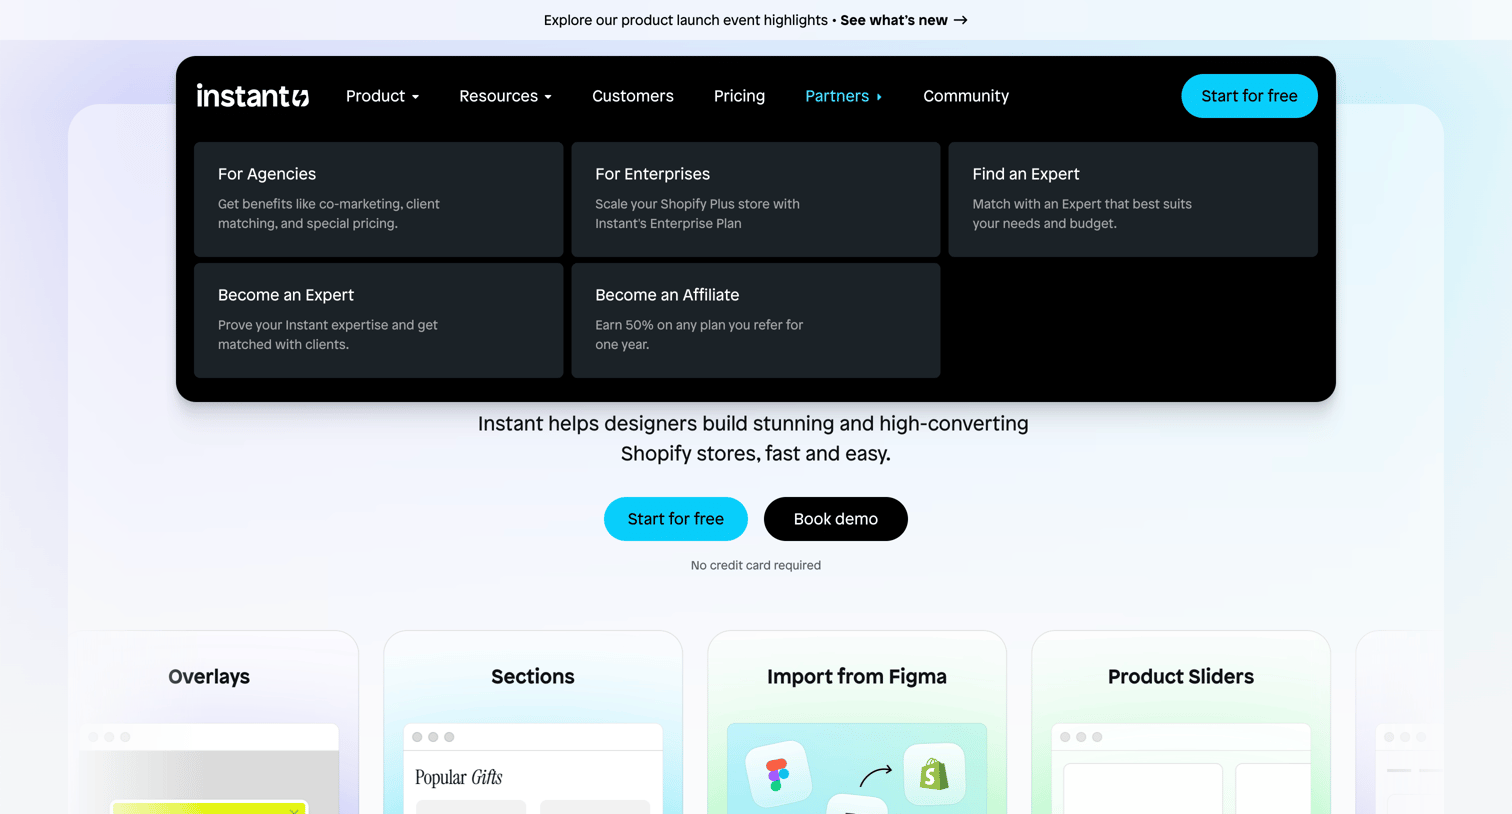The height and width of the screenshot is (814, 1512).
Task: Open the Pricing page
Action: pos(739,96)
